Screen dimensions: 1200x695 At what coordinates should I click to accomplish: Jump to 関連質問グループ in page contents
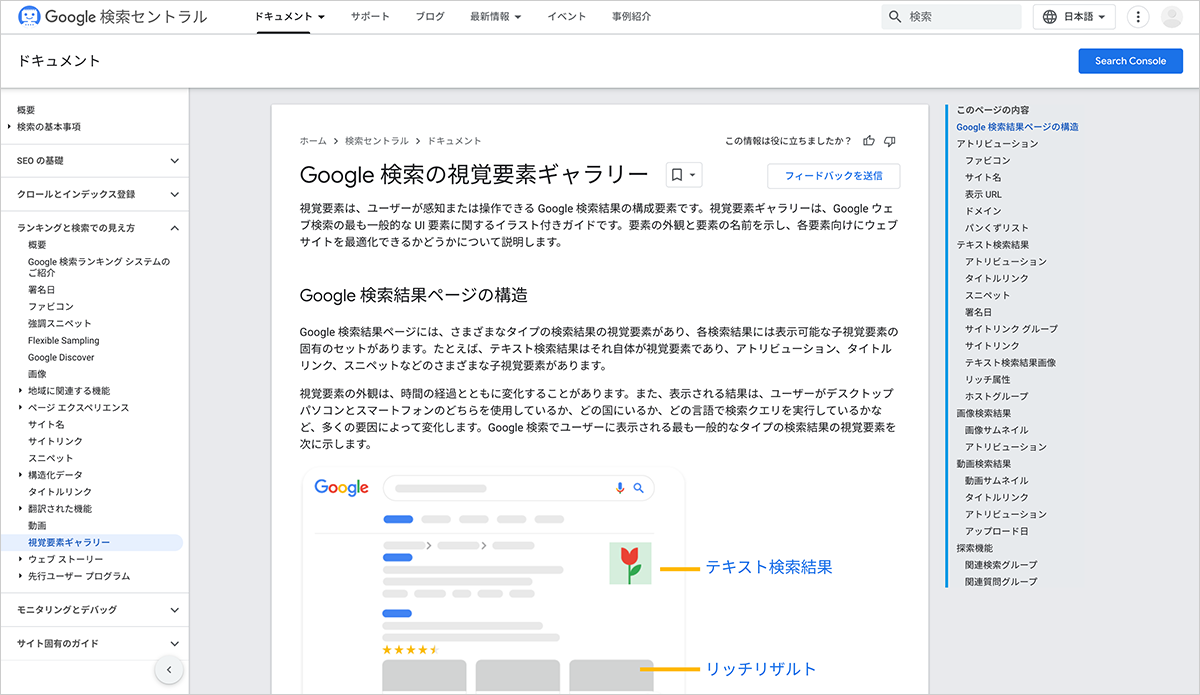pyautogui.click(x=1001, y=581)
